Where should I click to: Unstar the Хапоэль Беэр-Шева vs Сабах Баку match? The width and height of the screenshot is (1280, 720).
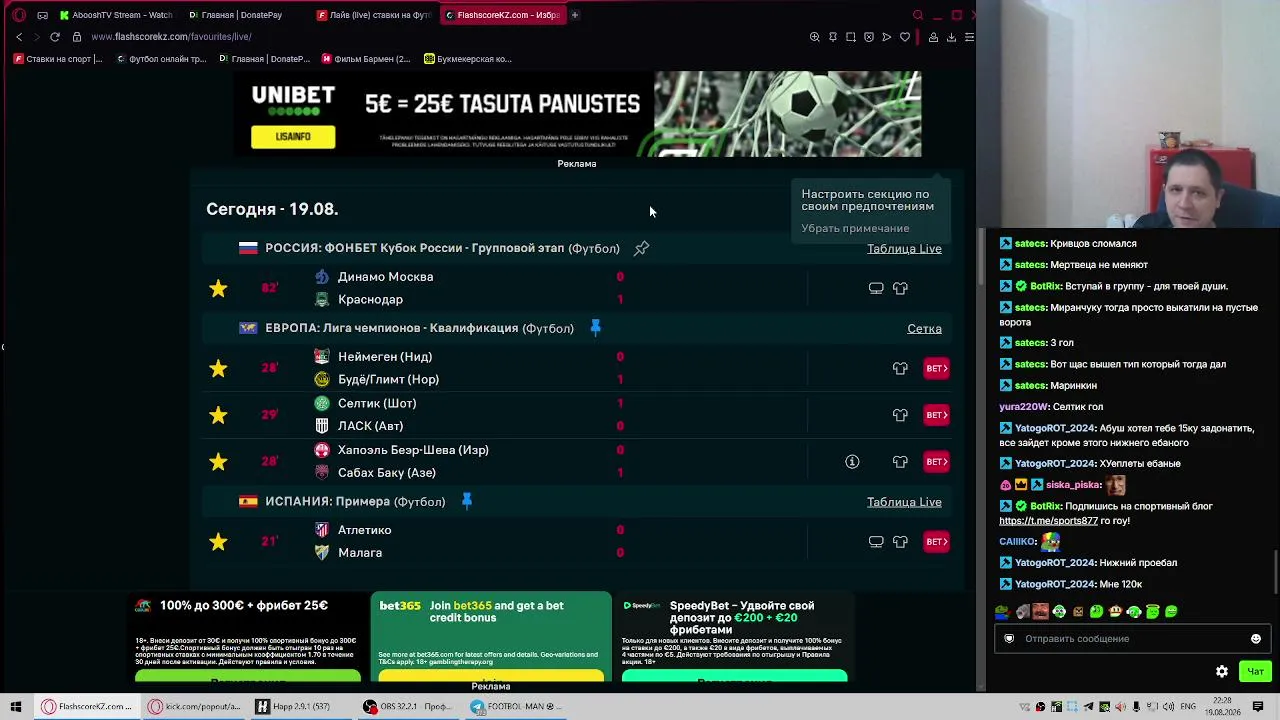pos(218,461)
